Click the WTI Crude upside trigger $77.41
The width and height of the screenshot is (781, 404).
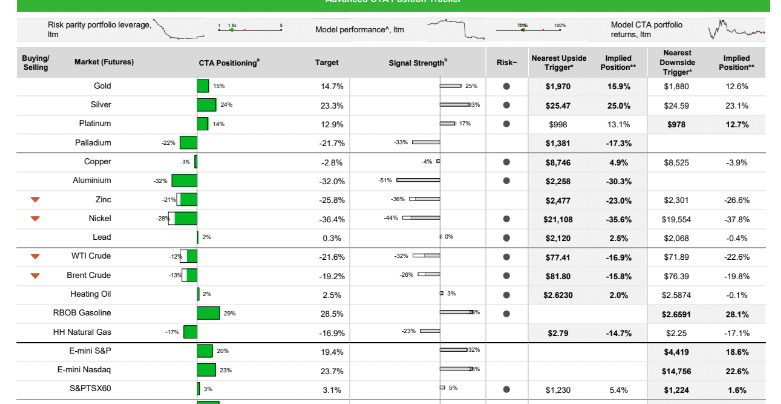[x=558, y=258]
